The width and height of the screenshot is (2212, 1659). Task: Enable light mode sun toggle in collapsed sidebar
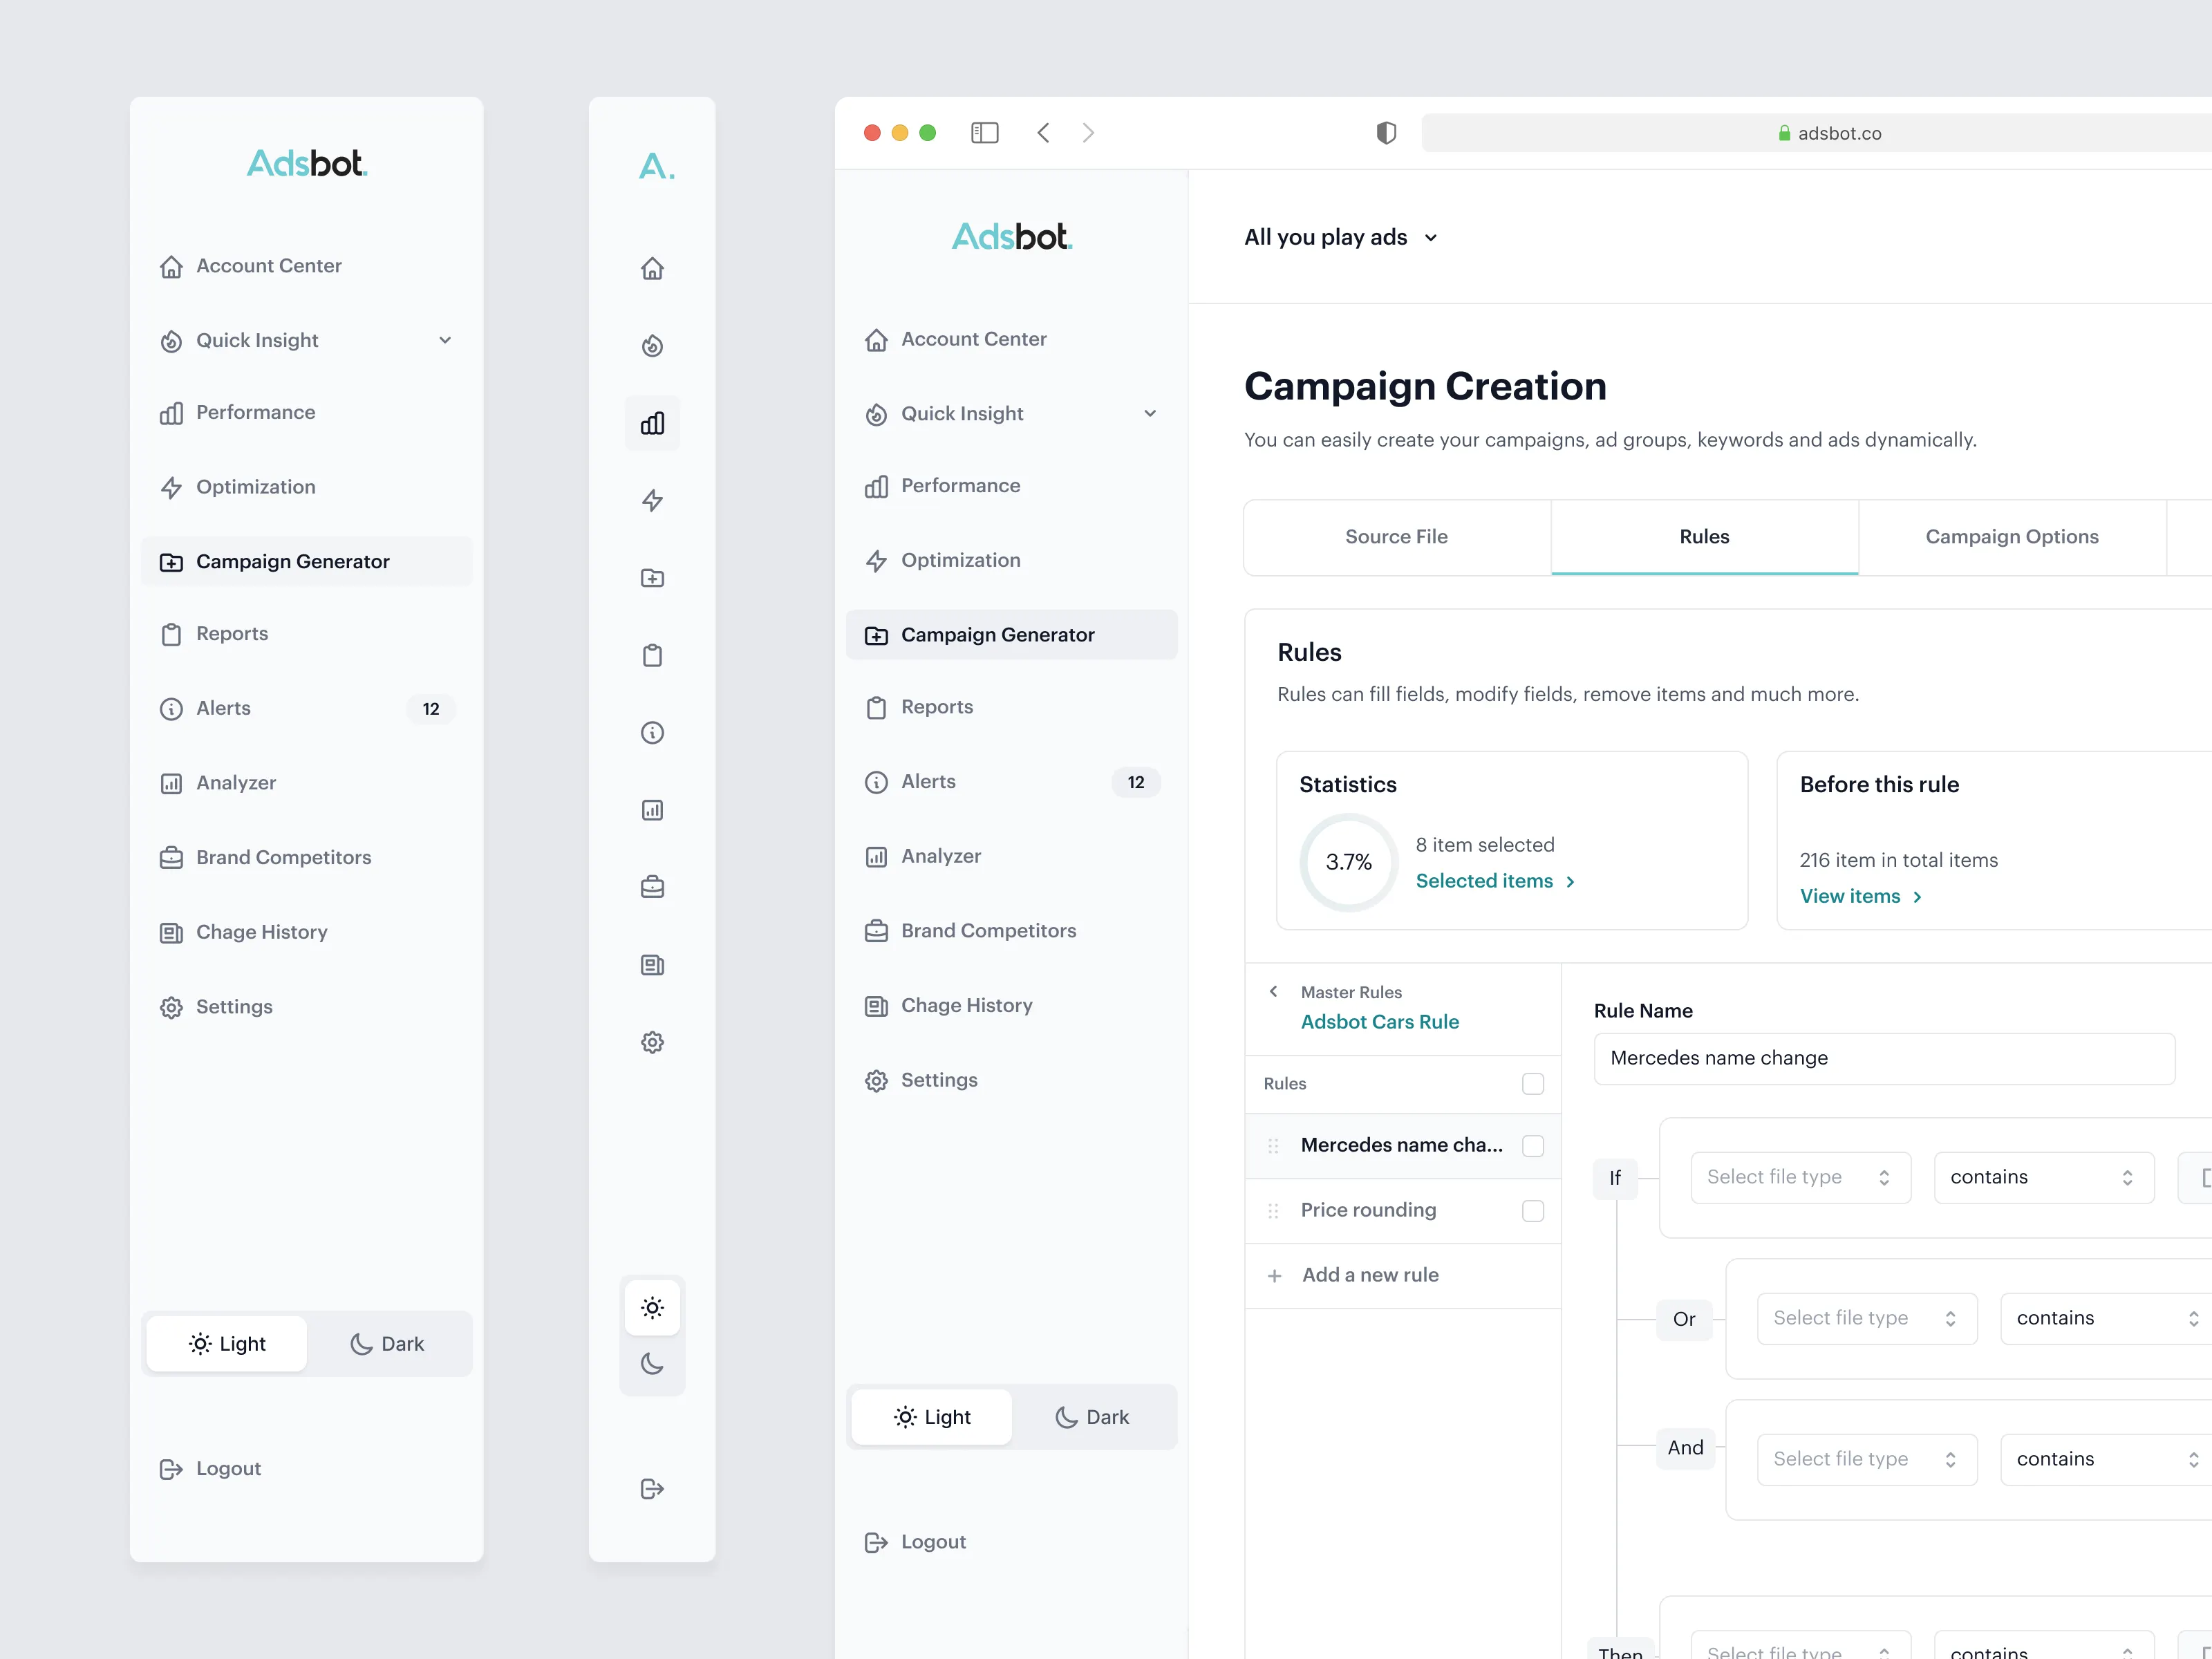pos(652,1308)
